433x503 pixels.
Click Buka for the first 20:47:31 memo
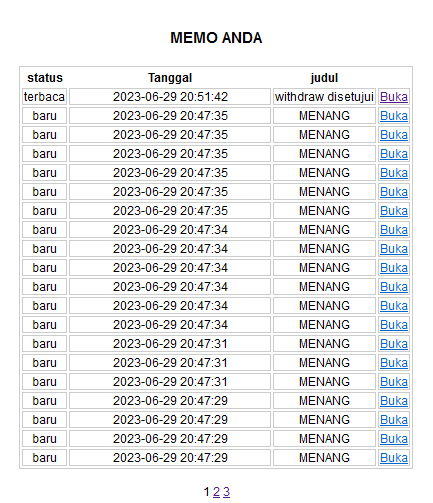(394, 344)
